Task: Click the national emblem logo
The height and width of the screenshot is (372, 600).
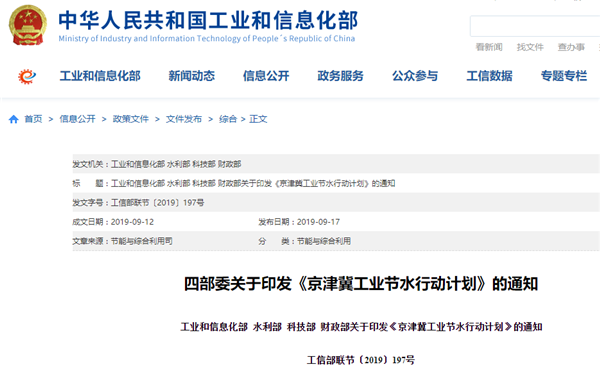Action: [28, 26]
